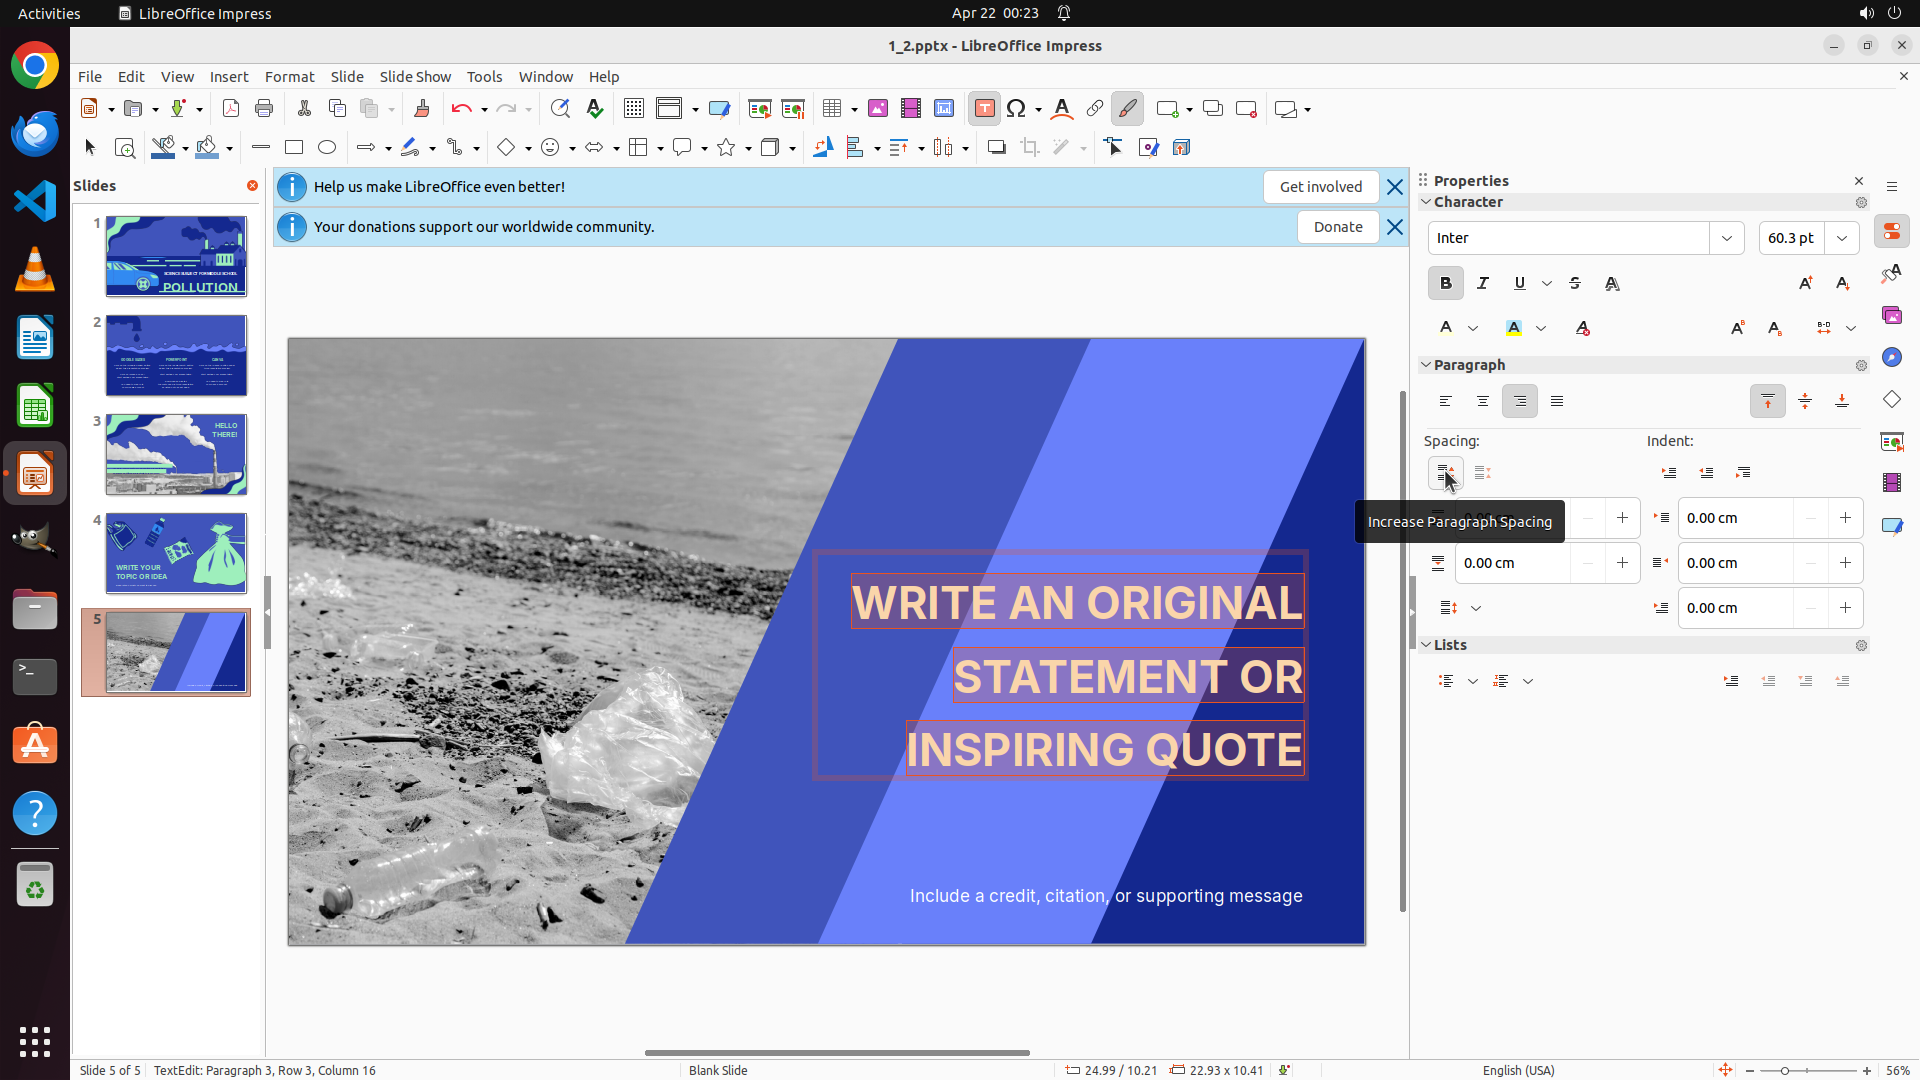Open the Format menu

(289, 77)
